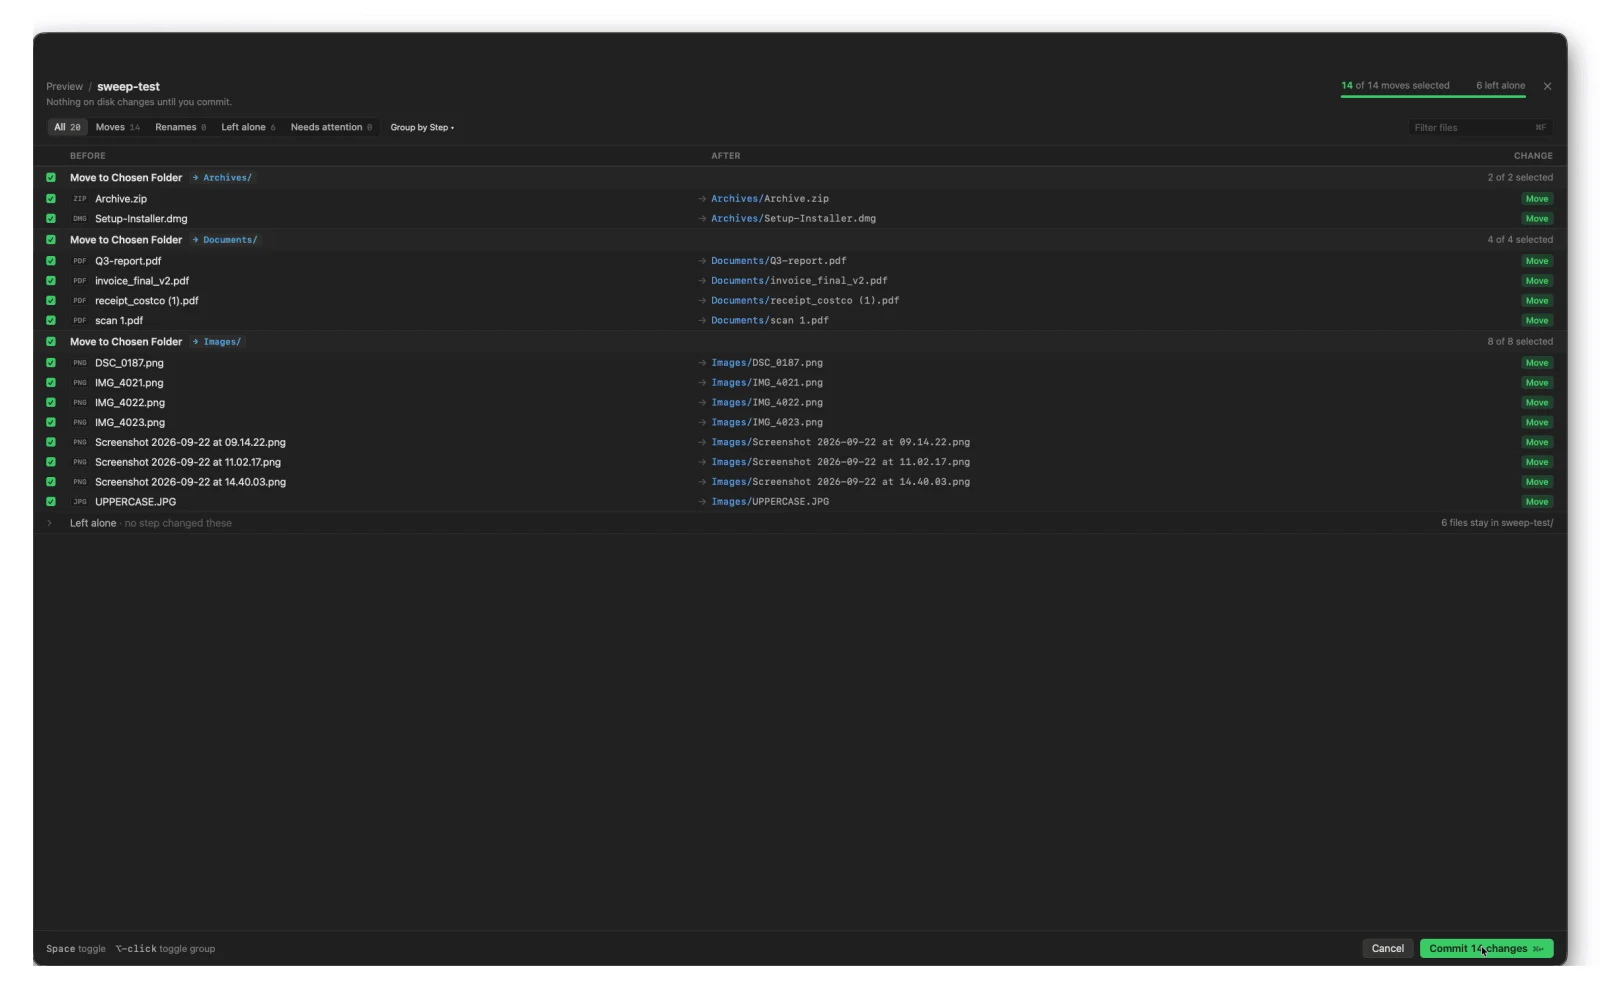This screenshot has height=999, width=1600.
Task: Click the PDF icon beside scan 1.pdf
Action: (x=80, y=321)
